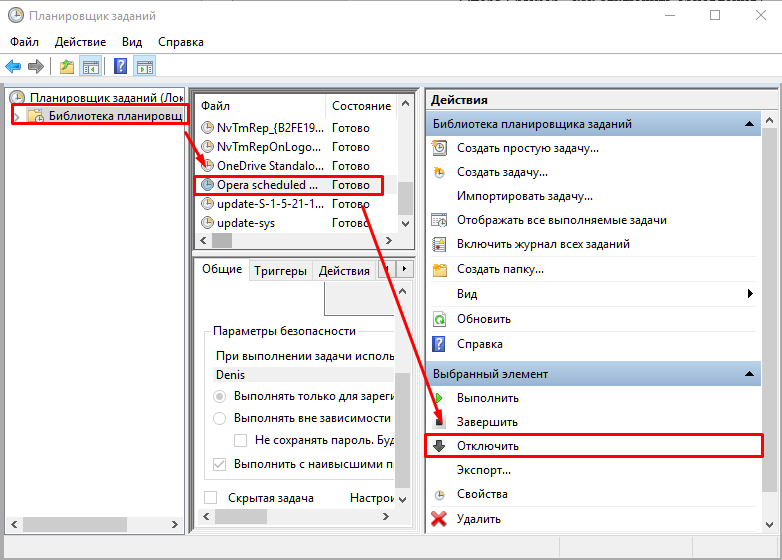This screenshot has height=560, width=782.
Task: Click the clock icon of update-sys task
Action: coord(207,222)
